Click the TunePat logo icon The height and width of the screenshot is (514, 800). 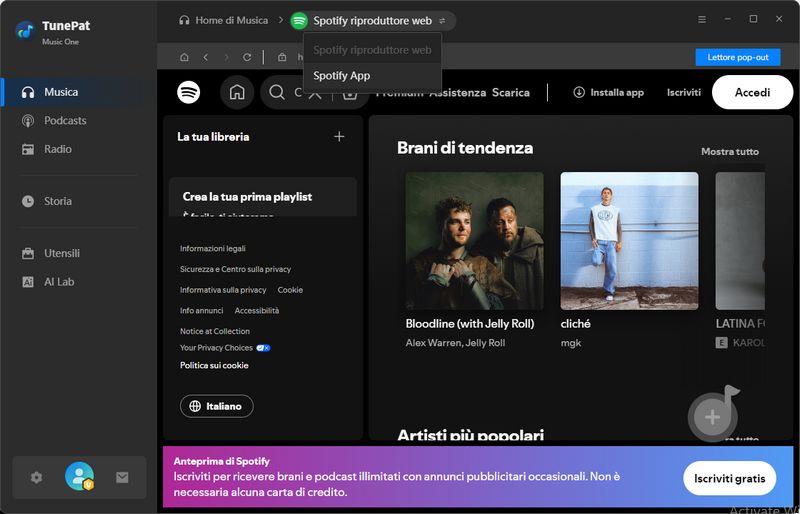(x=24, y=31)
